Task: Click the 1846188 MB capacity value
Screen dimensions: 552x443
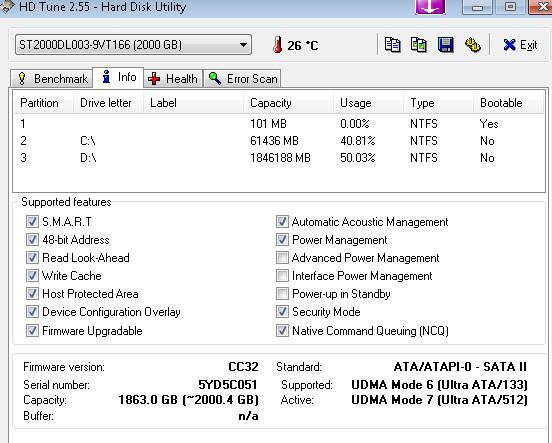Action: 280,158
